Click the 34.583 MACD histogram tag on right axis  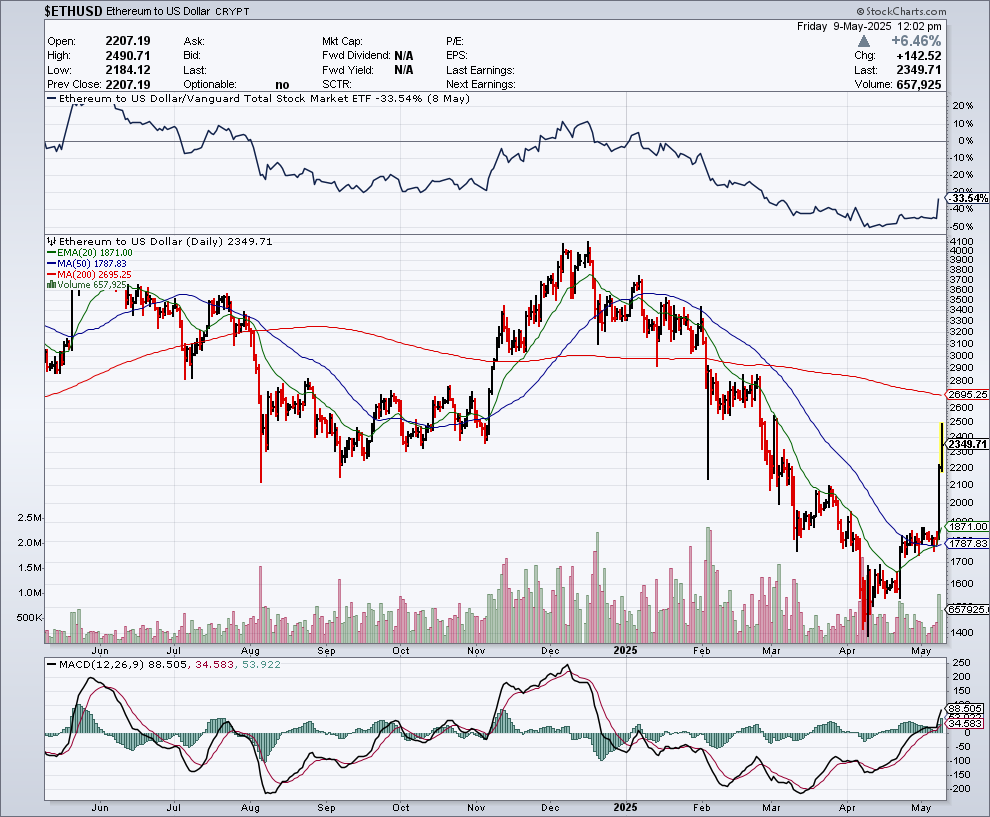(965, 724)
